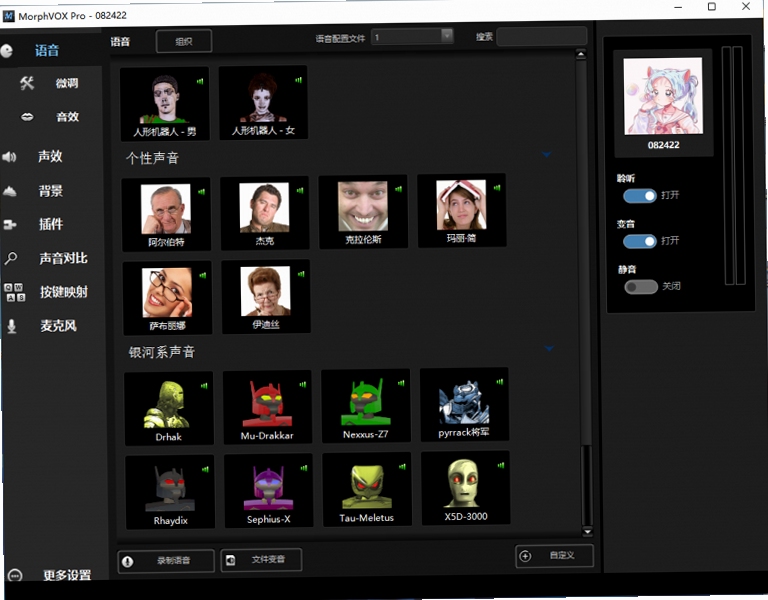Click the 搜索 search input field
Viewport: 768px width, 600px height.
[542, 36]
